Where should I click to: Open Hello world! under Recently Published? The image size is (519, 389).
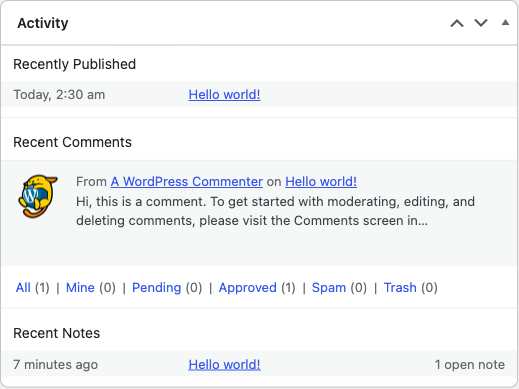coord(224,95)
